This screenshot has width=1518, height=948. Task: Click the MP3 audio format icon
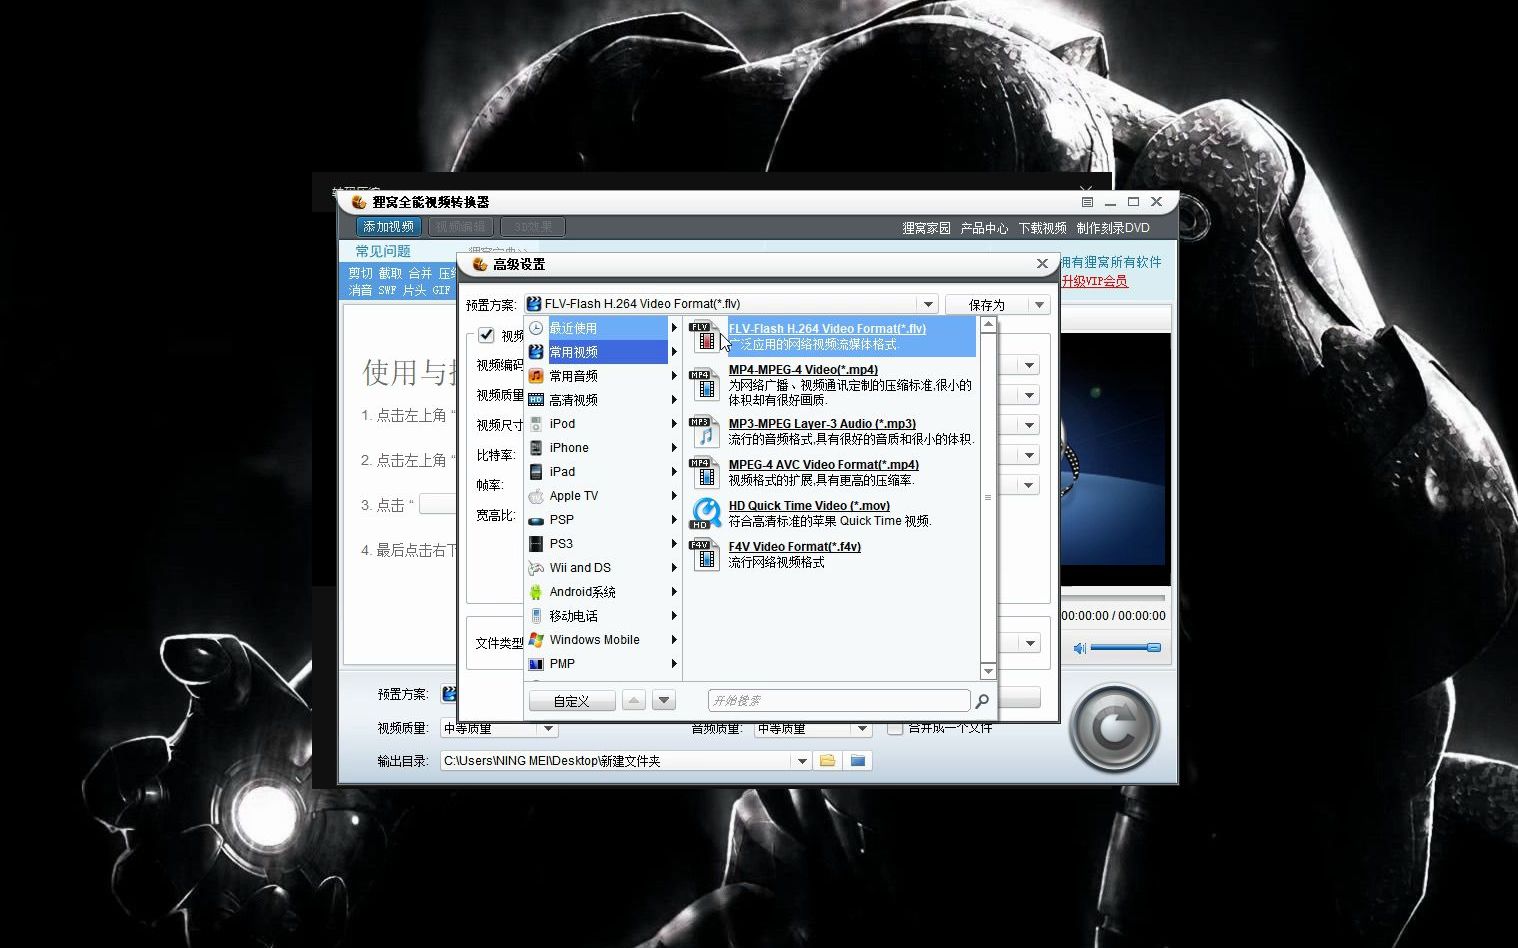(x=705, y=431)
